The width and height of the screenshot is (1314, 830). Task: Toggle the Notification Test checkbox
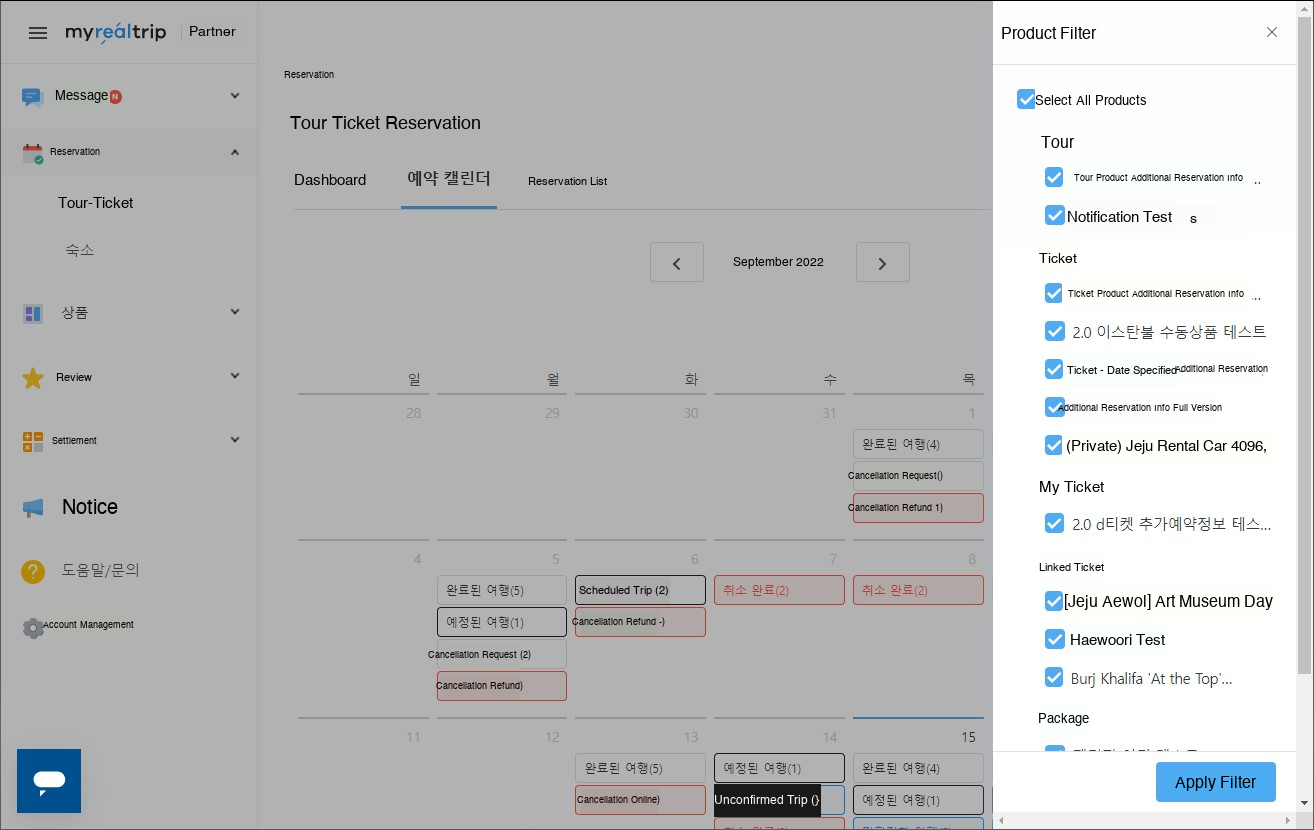coord(1054,216)
